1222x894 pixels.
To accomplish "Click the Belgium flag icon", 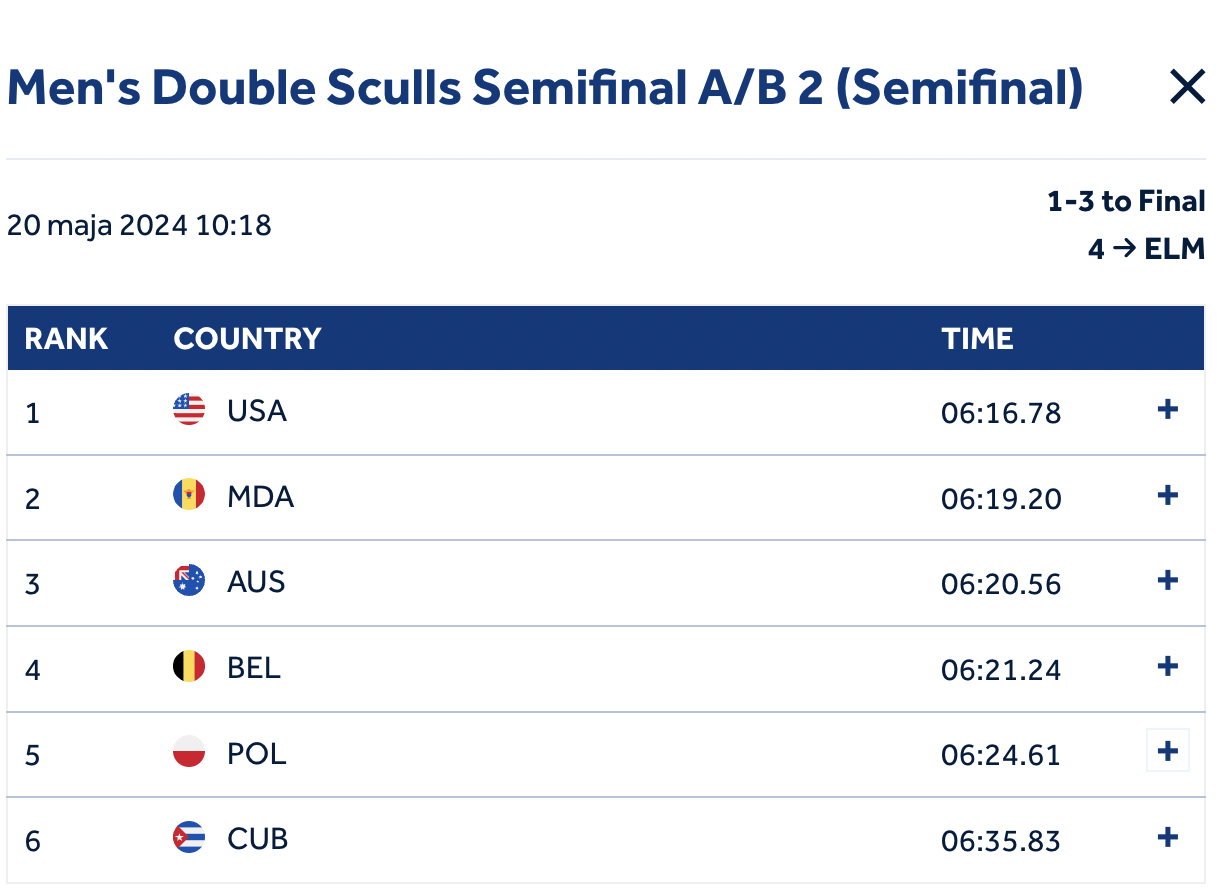I will [189, 667].
